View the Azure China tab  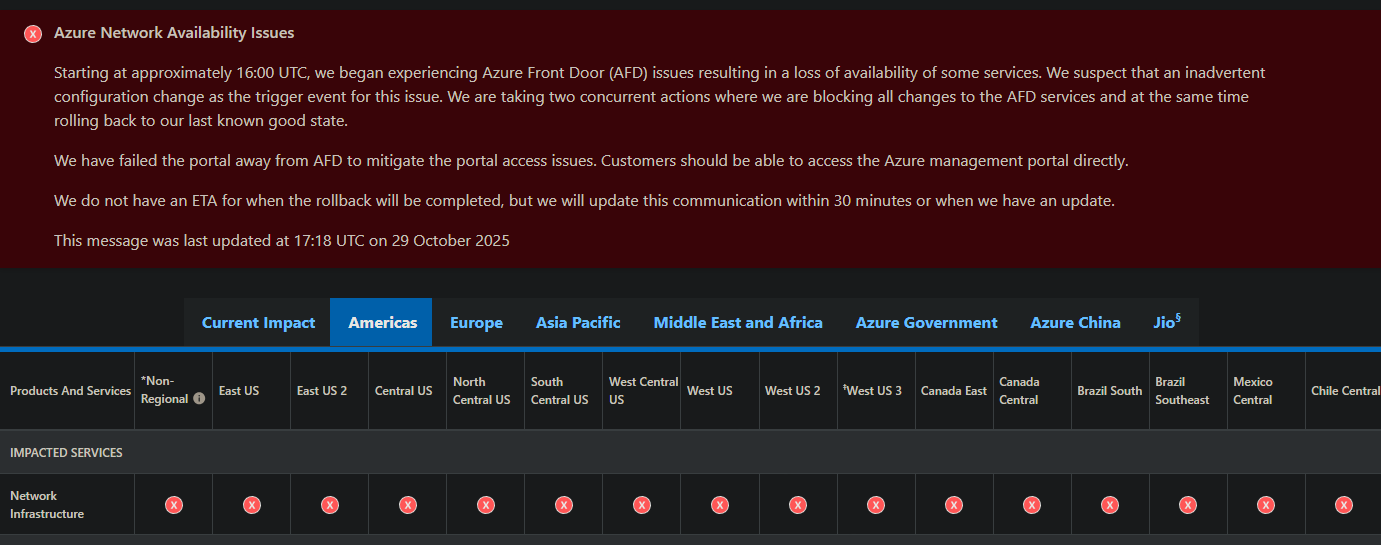[1075, 323]
